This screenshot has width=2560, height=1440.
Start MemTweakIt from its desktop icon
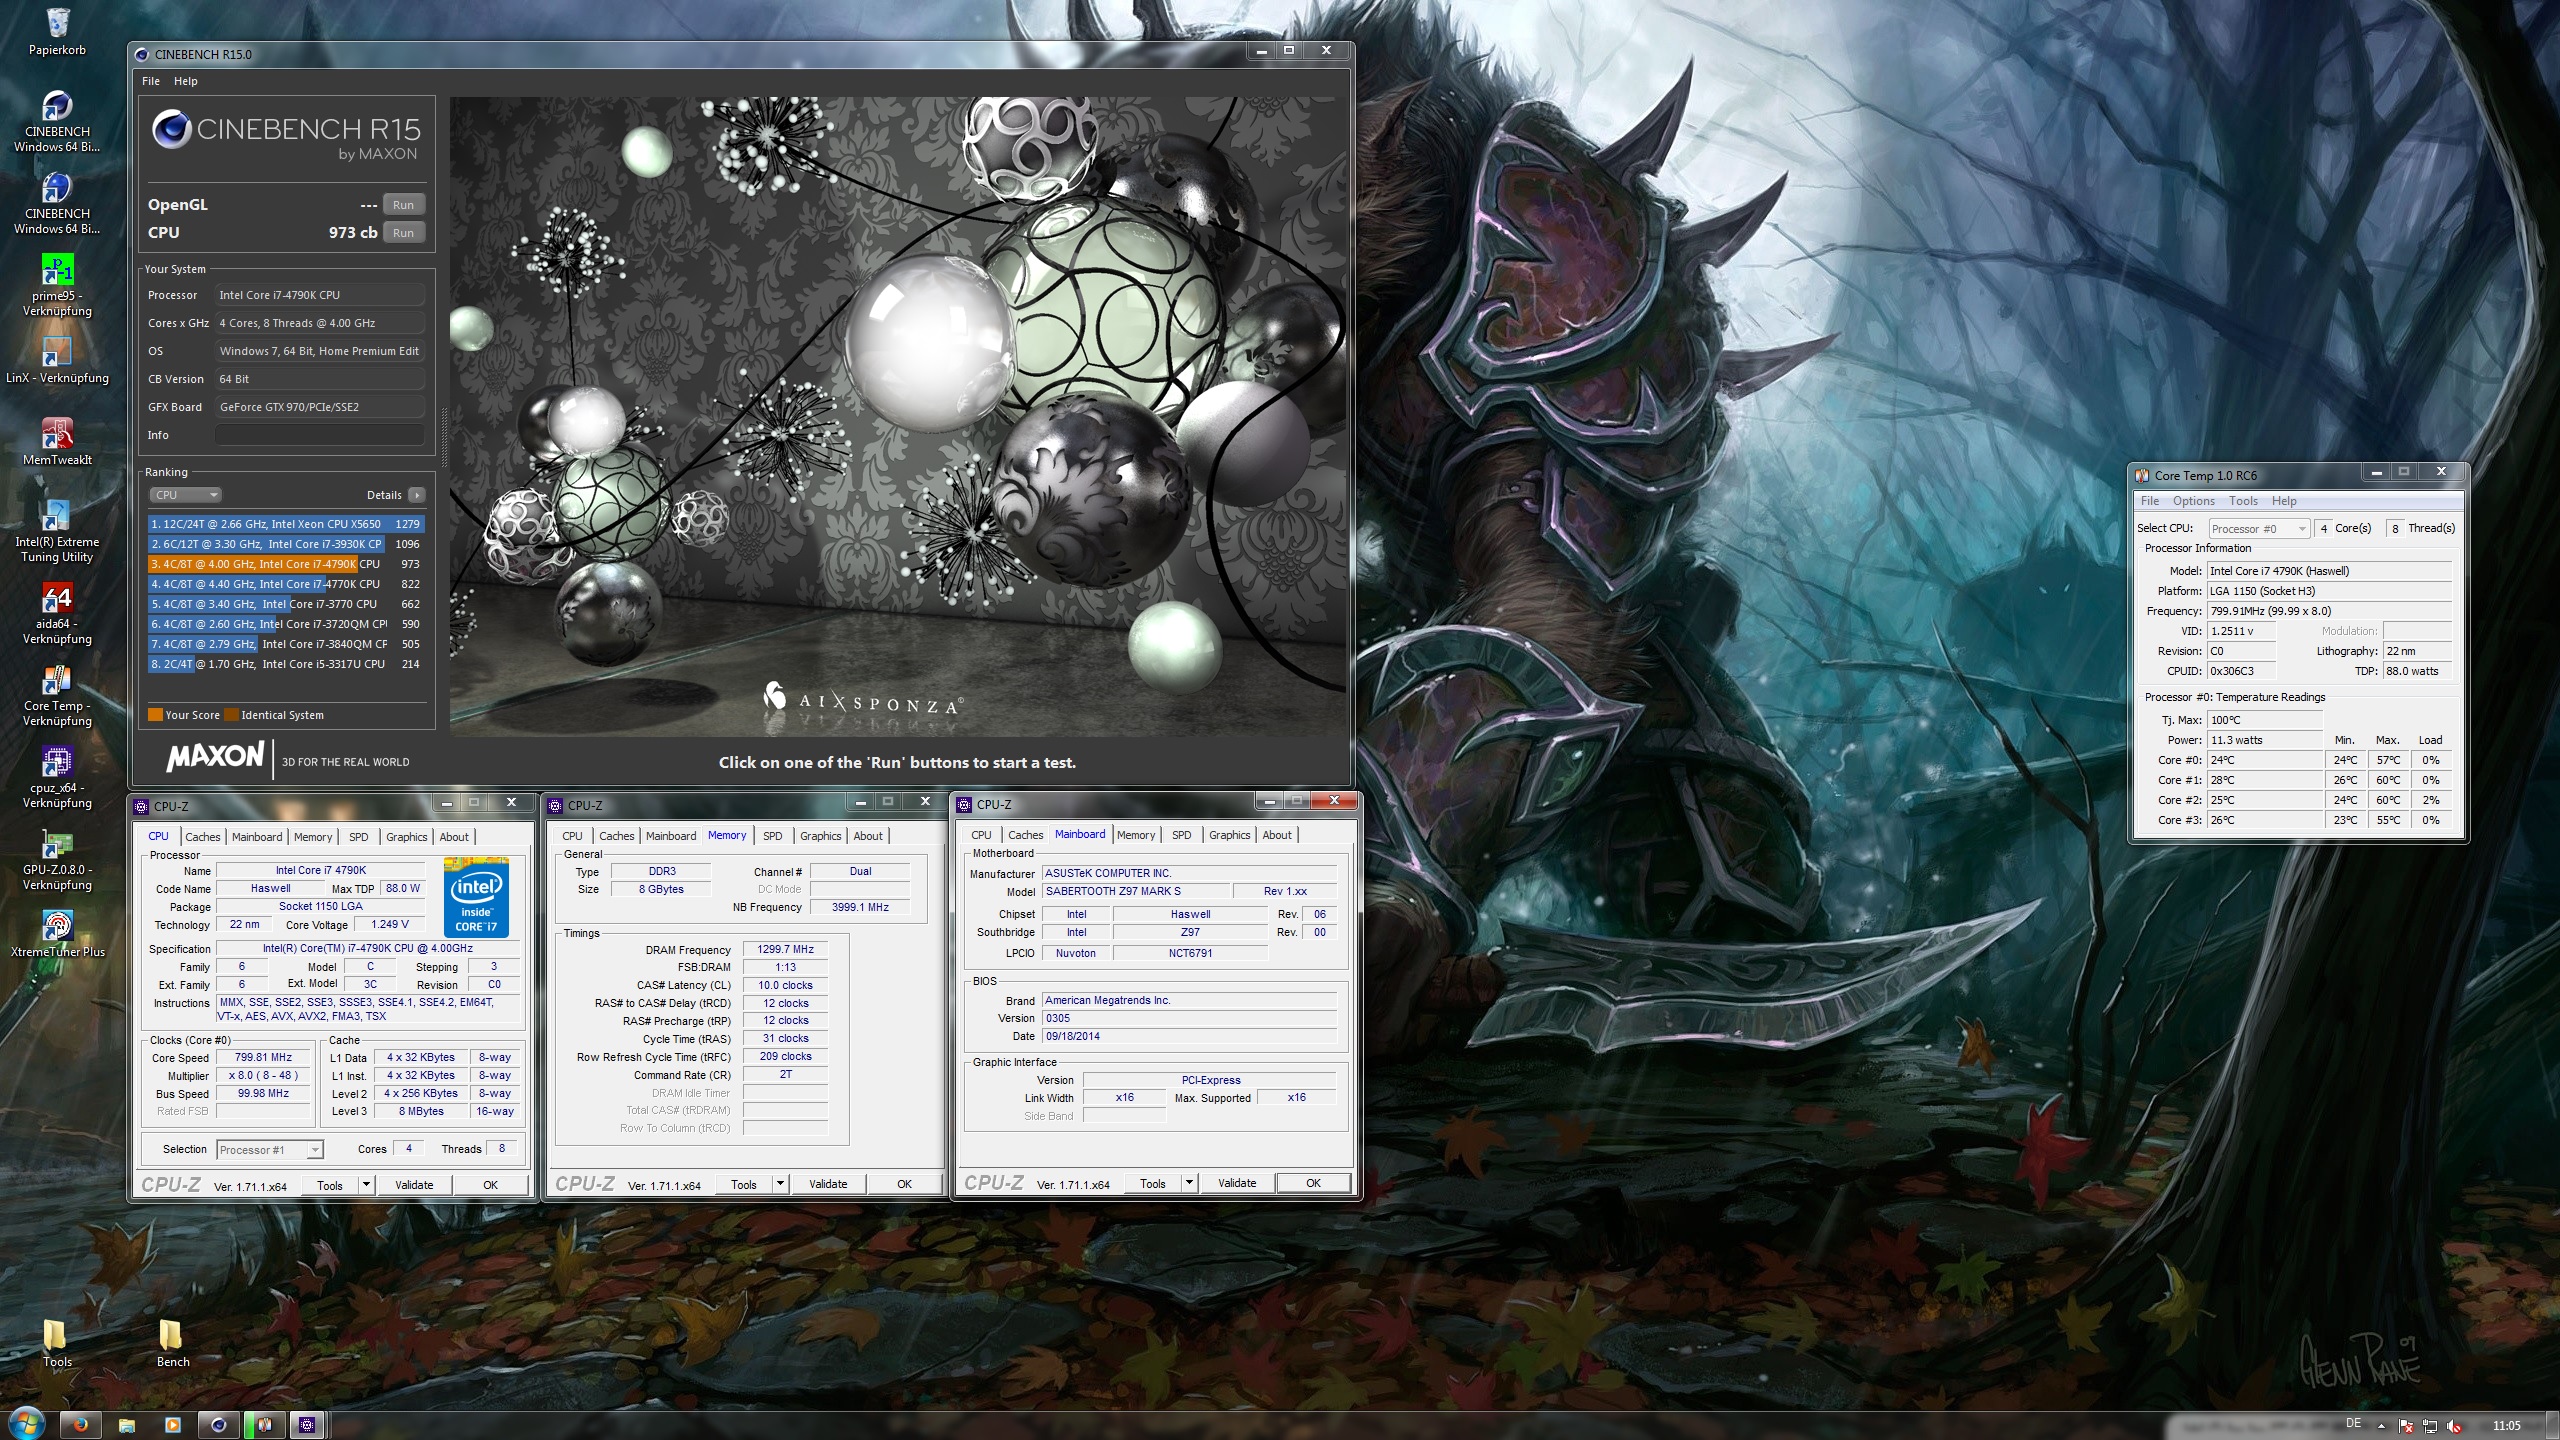57,442
